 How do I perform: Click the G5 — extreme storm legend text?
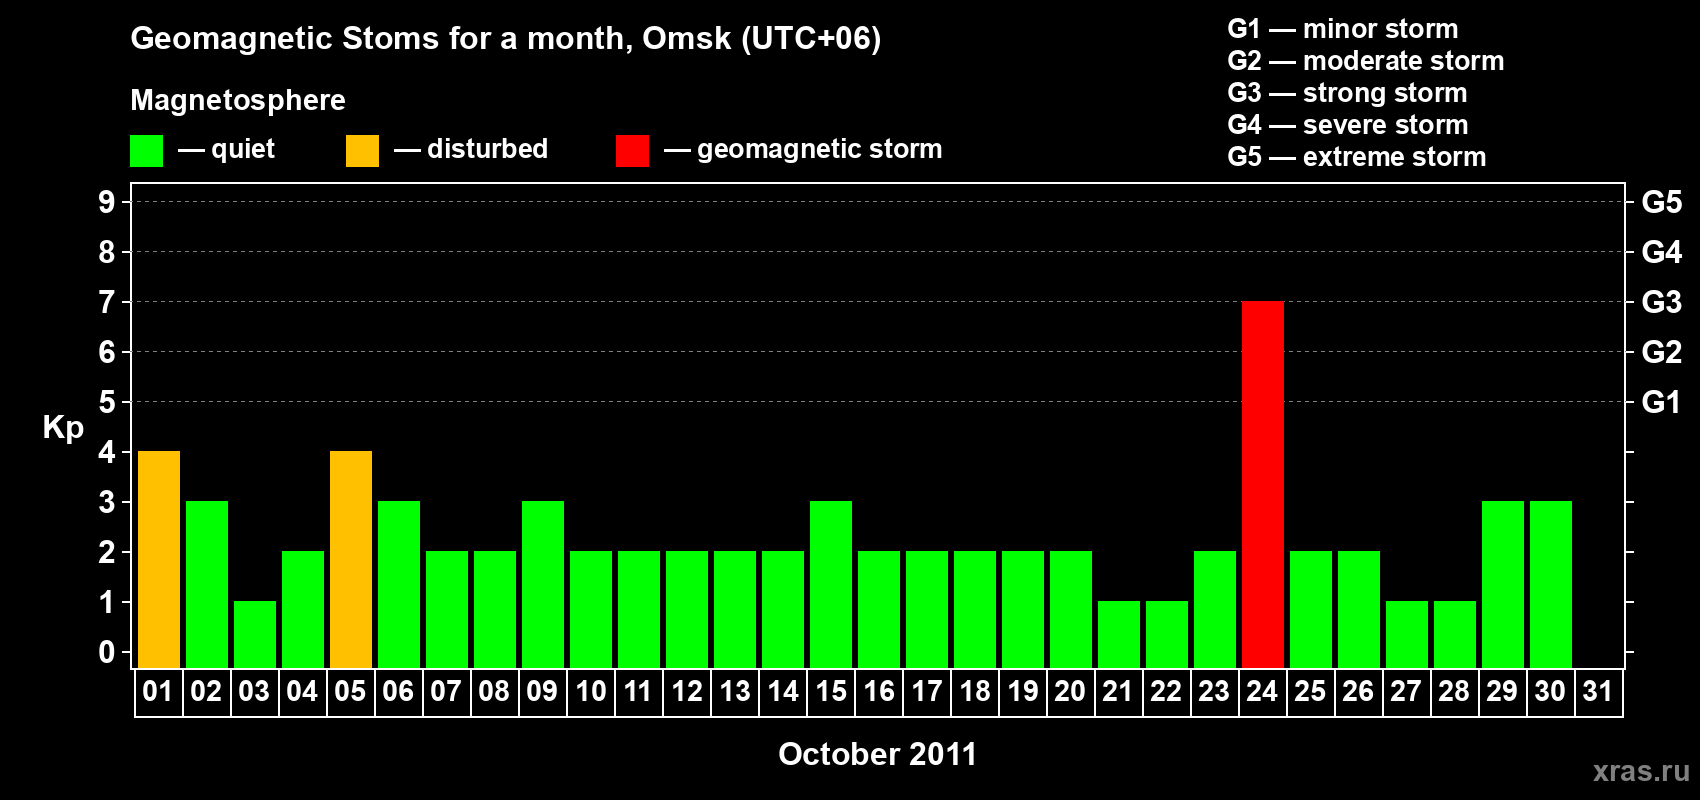click(1356, 157)
